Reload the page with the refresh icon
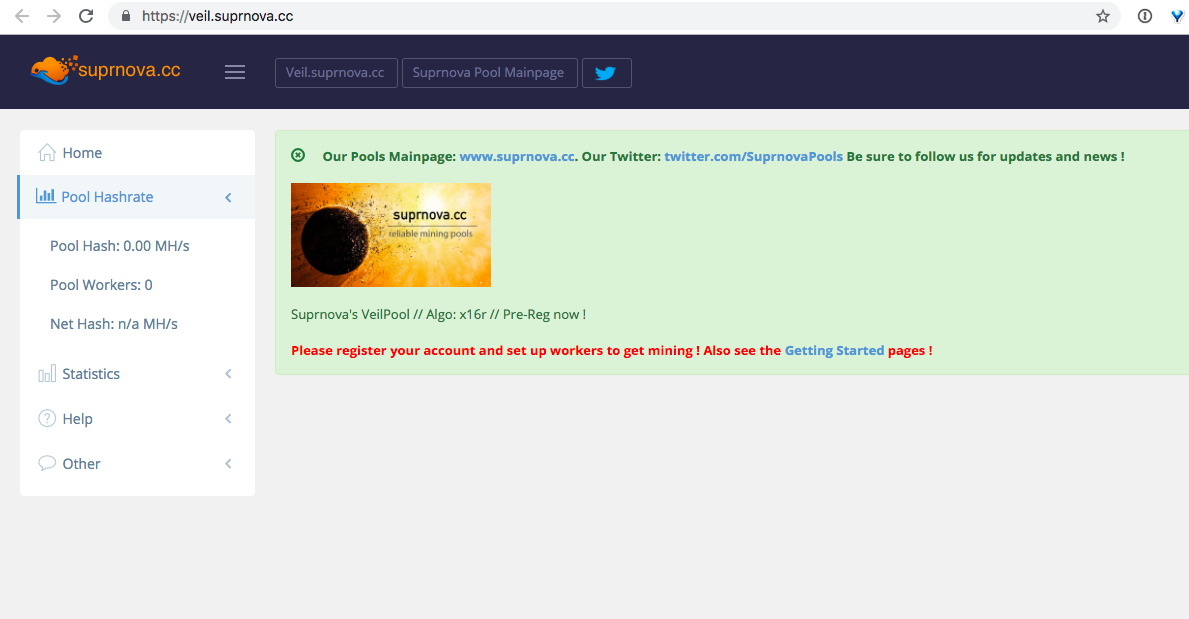This screenshot has width=1189, height=619. pyautogui.click(x=86, y=16)
